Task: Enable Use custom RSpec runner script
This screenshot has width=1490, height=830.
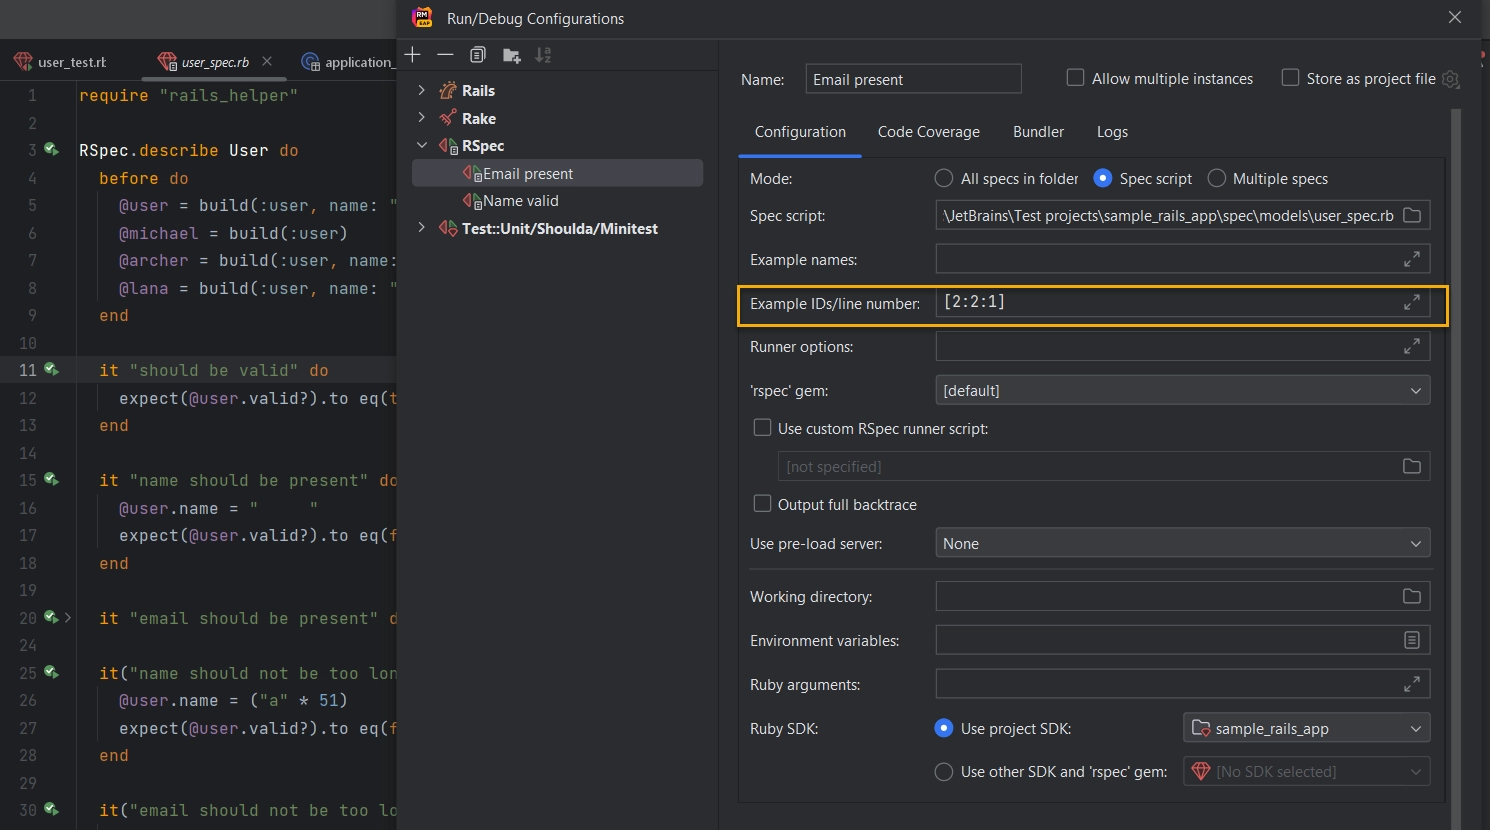Action: [762, 427]
